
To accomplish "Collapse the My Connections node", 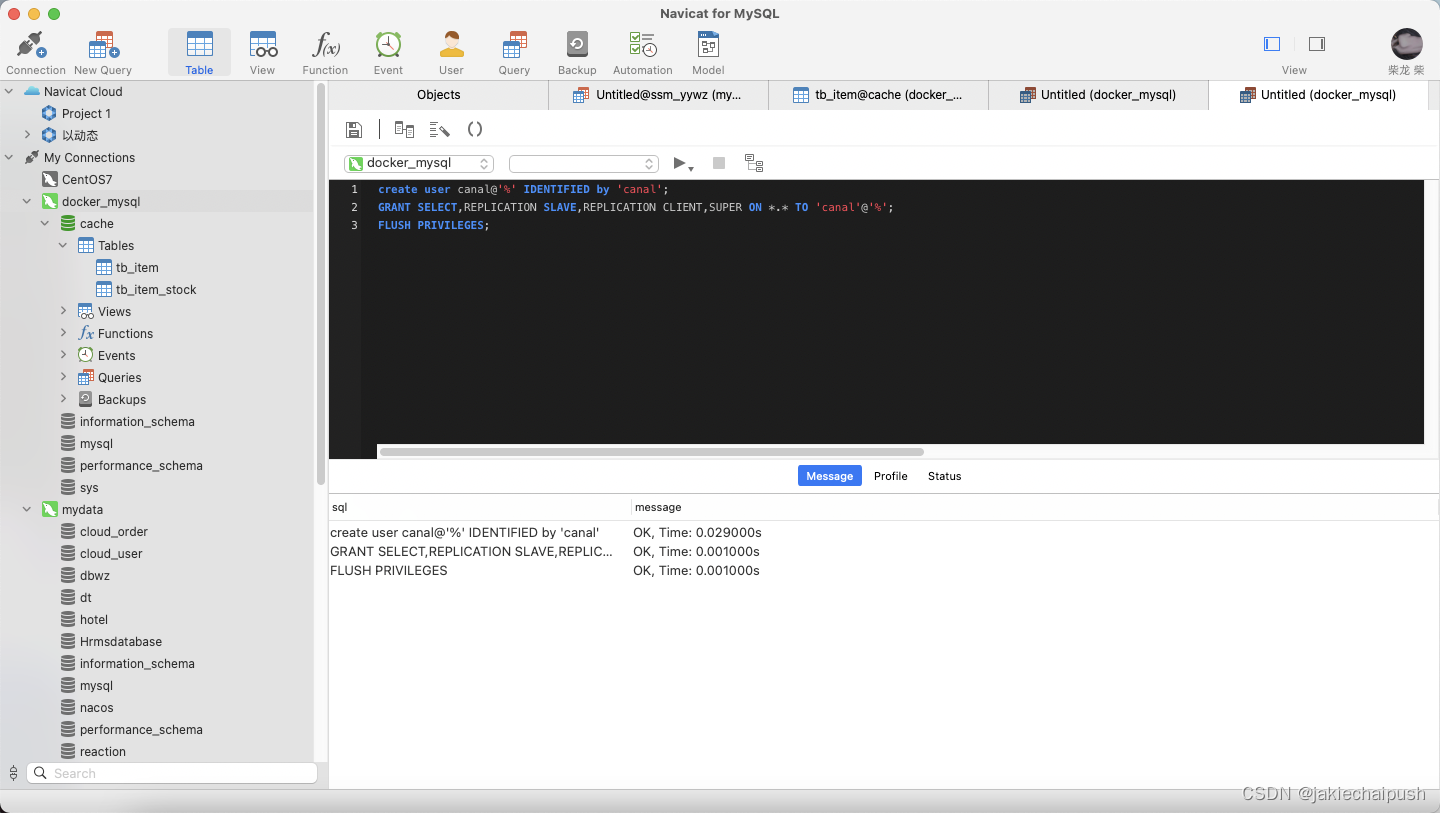I will click(x=9, y=157).
